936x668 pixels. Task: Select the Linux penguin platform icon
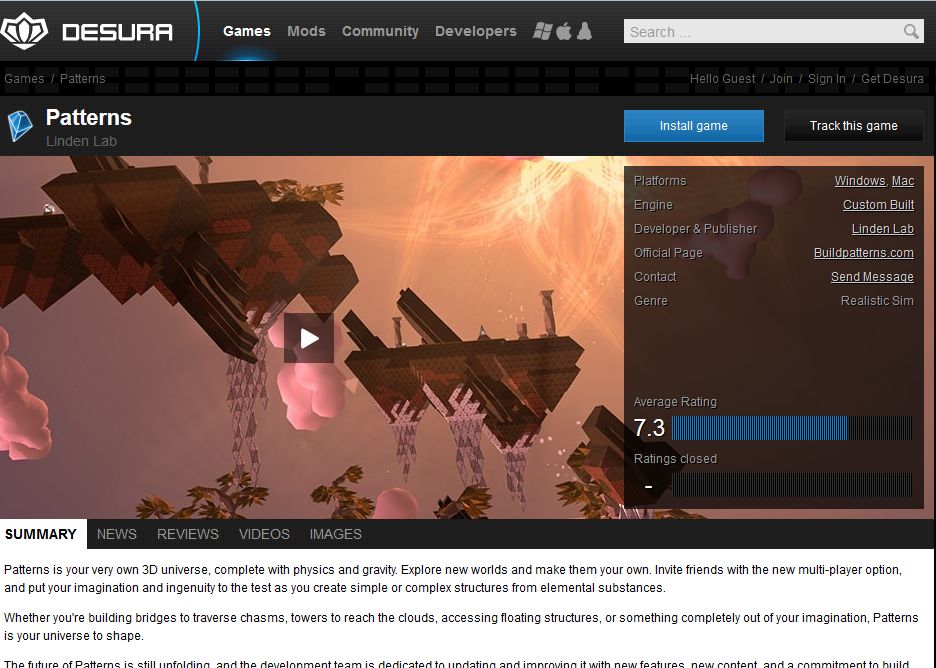(x=584, y=31)
